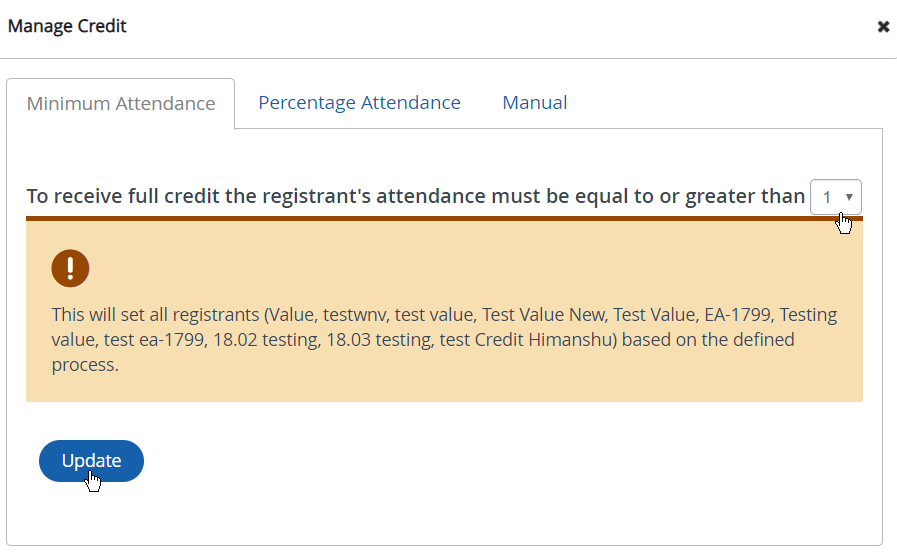Open the Percentage Attendance tab
The image size is (897, 553).
[359, 103]
